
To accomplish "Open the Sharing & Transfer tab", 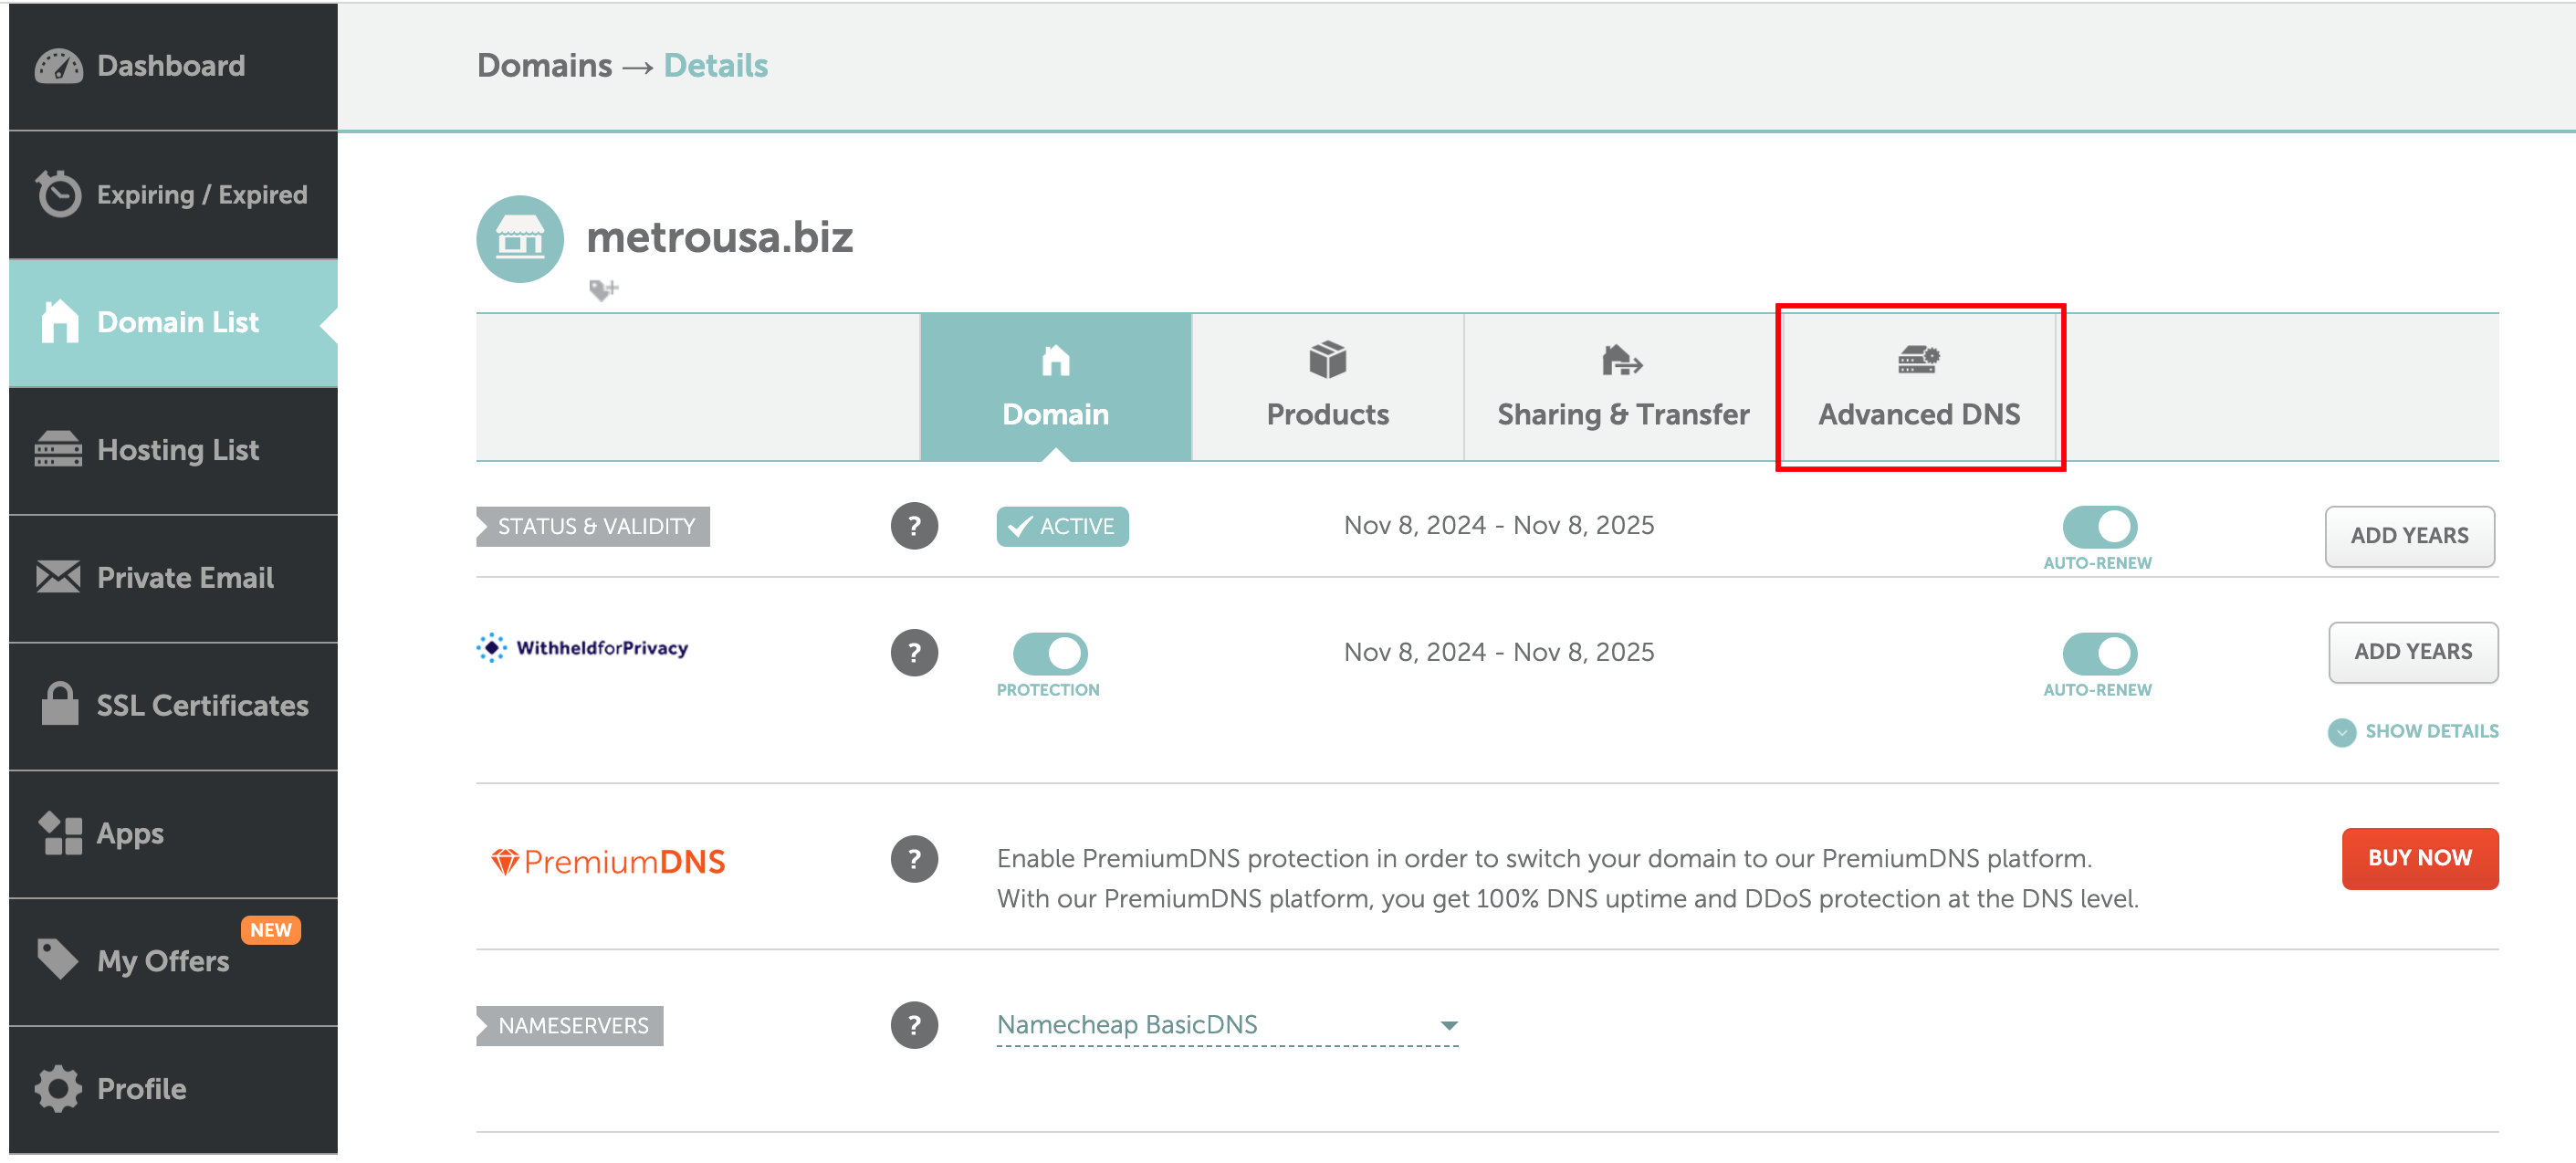I will point(1621,387).
